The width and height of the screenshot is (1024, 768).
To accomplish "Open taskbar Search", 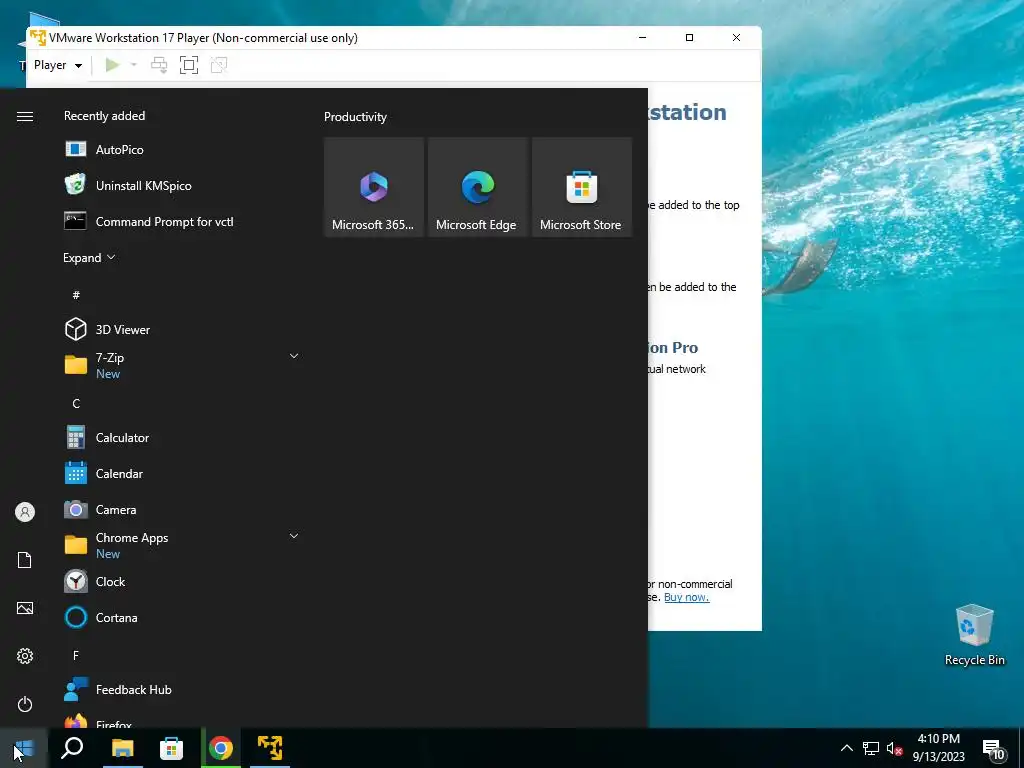I will (72, 748).
